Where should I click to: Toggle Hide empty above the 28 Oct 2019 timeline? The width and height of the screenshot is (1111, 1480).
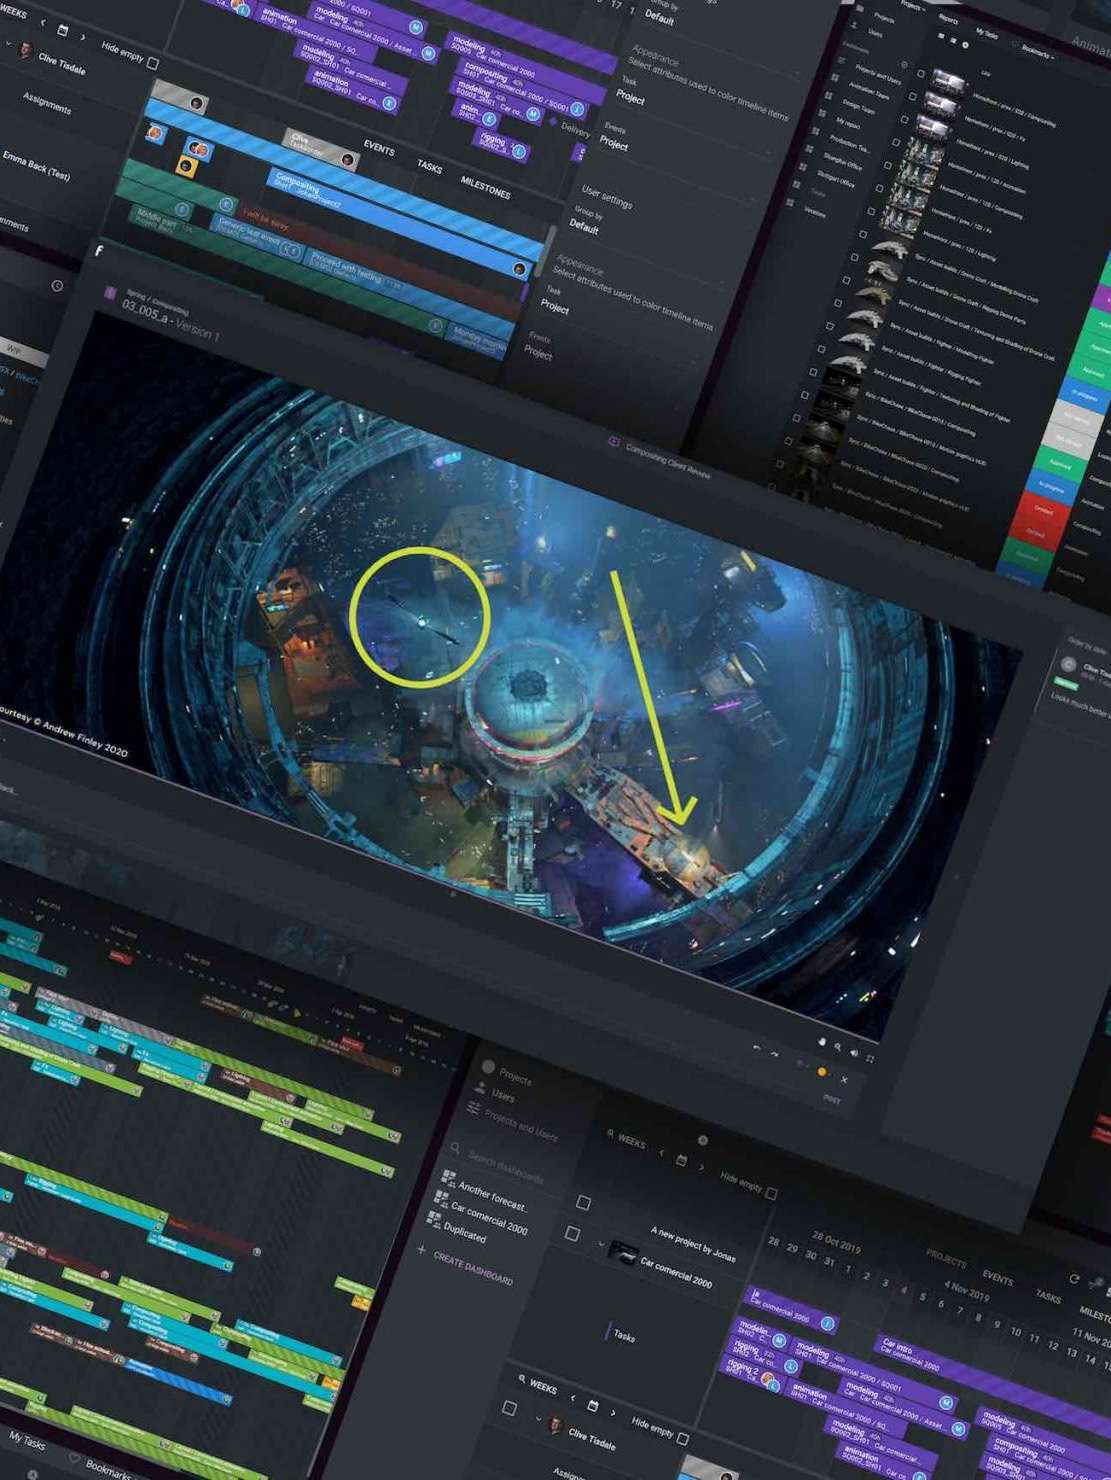(771, 1192)
